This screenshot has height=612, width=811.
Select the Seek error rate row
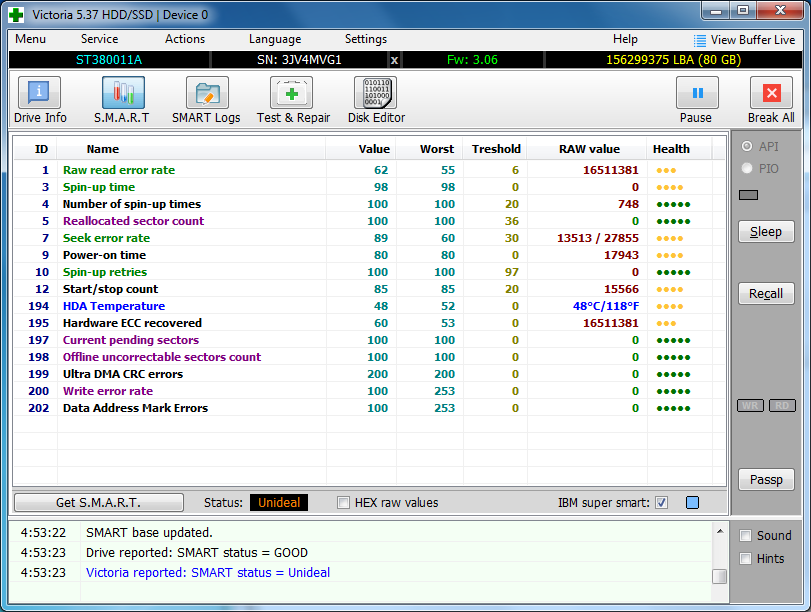pyautogui.click(x=369, y=238)
